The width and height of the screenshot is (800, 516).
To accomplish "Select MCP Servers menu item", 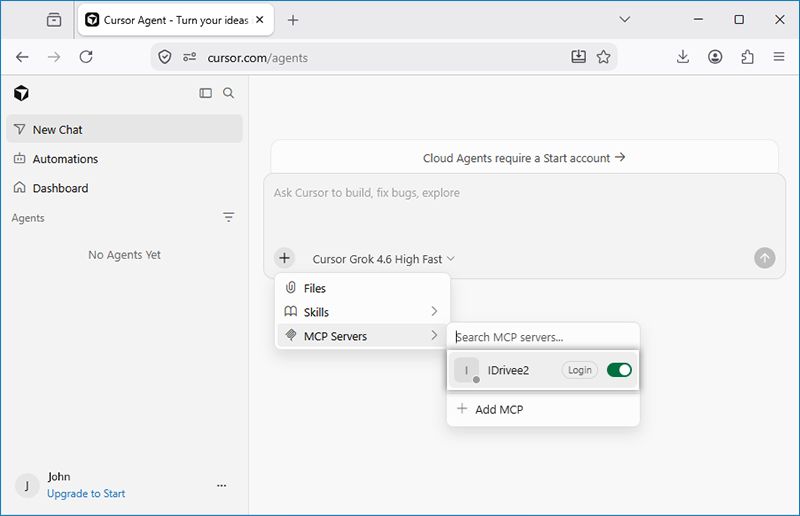I will click(x=363, y=336).
